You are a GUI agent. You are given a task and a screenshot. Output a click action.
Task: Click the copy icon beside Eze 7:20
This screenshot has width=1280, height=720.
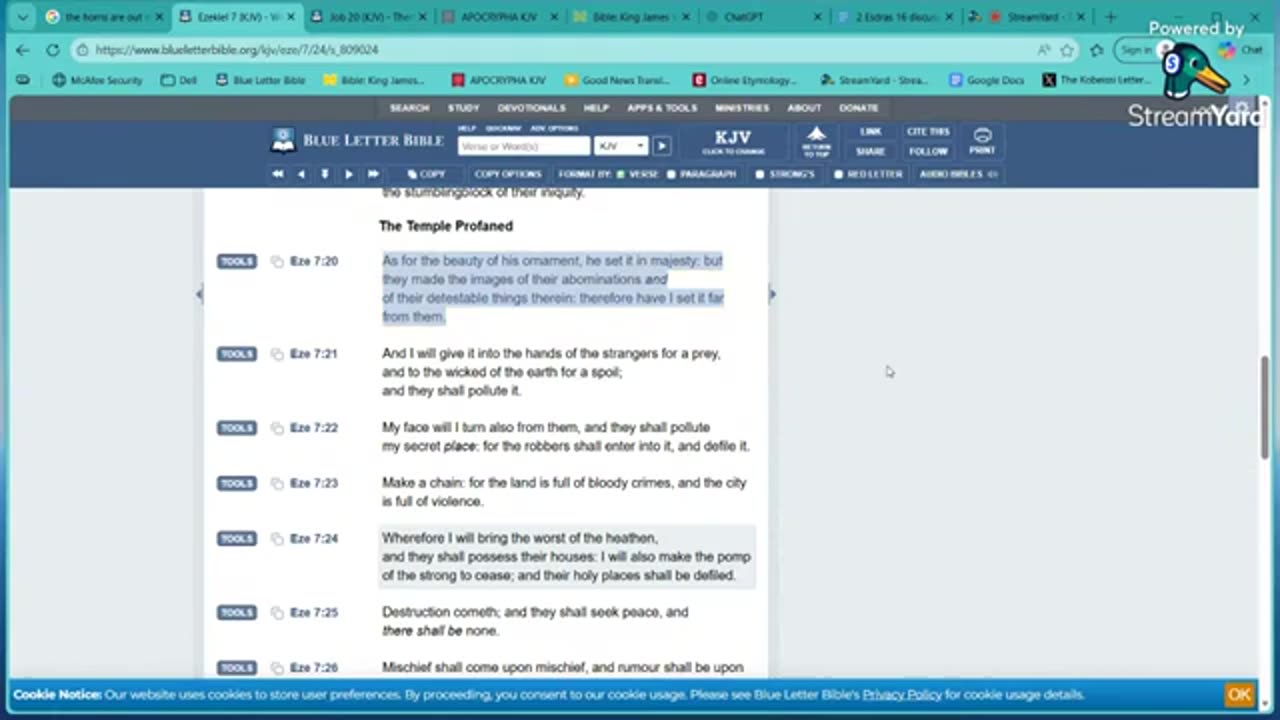[277, 262]
